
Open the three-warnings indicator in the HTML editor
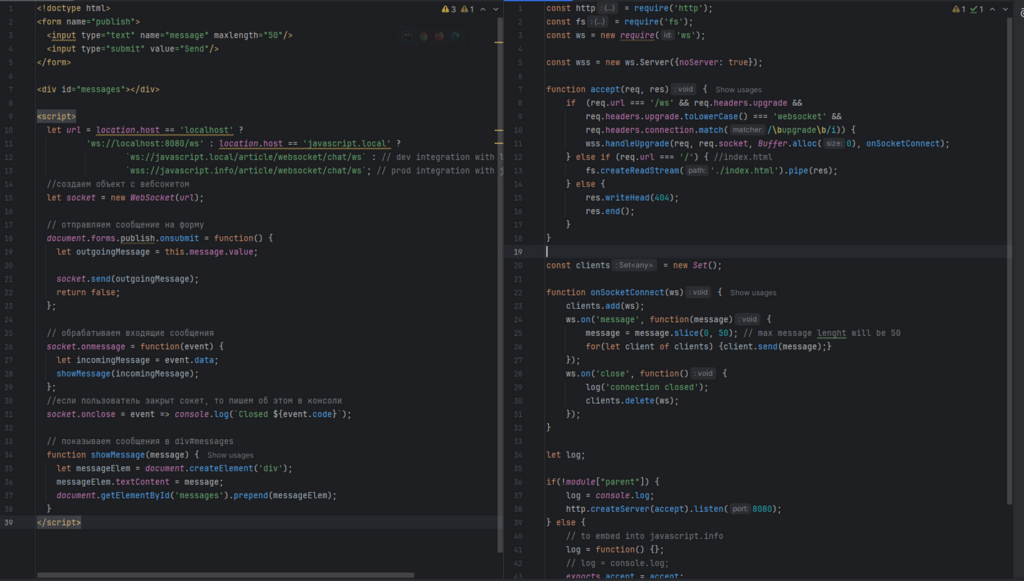(x=449, y=9)
